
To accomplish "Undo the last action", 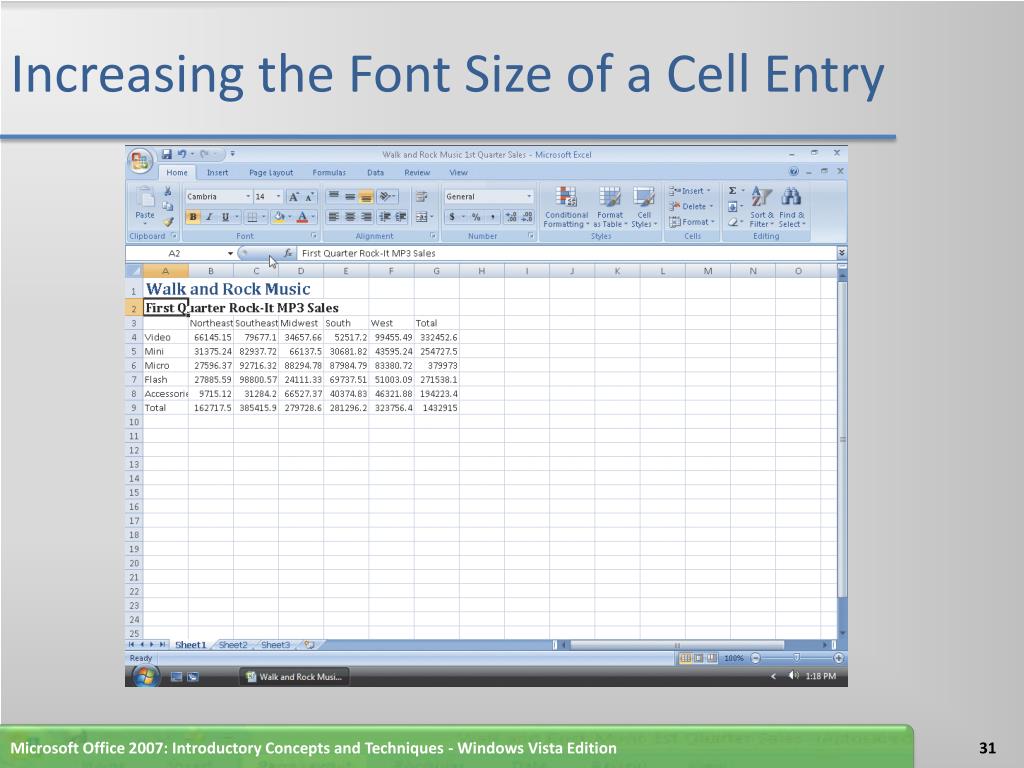I will coord(182,154).
